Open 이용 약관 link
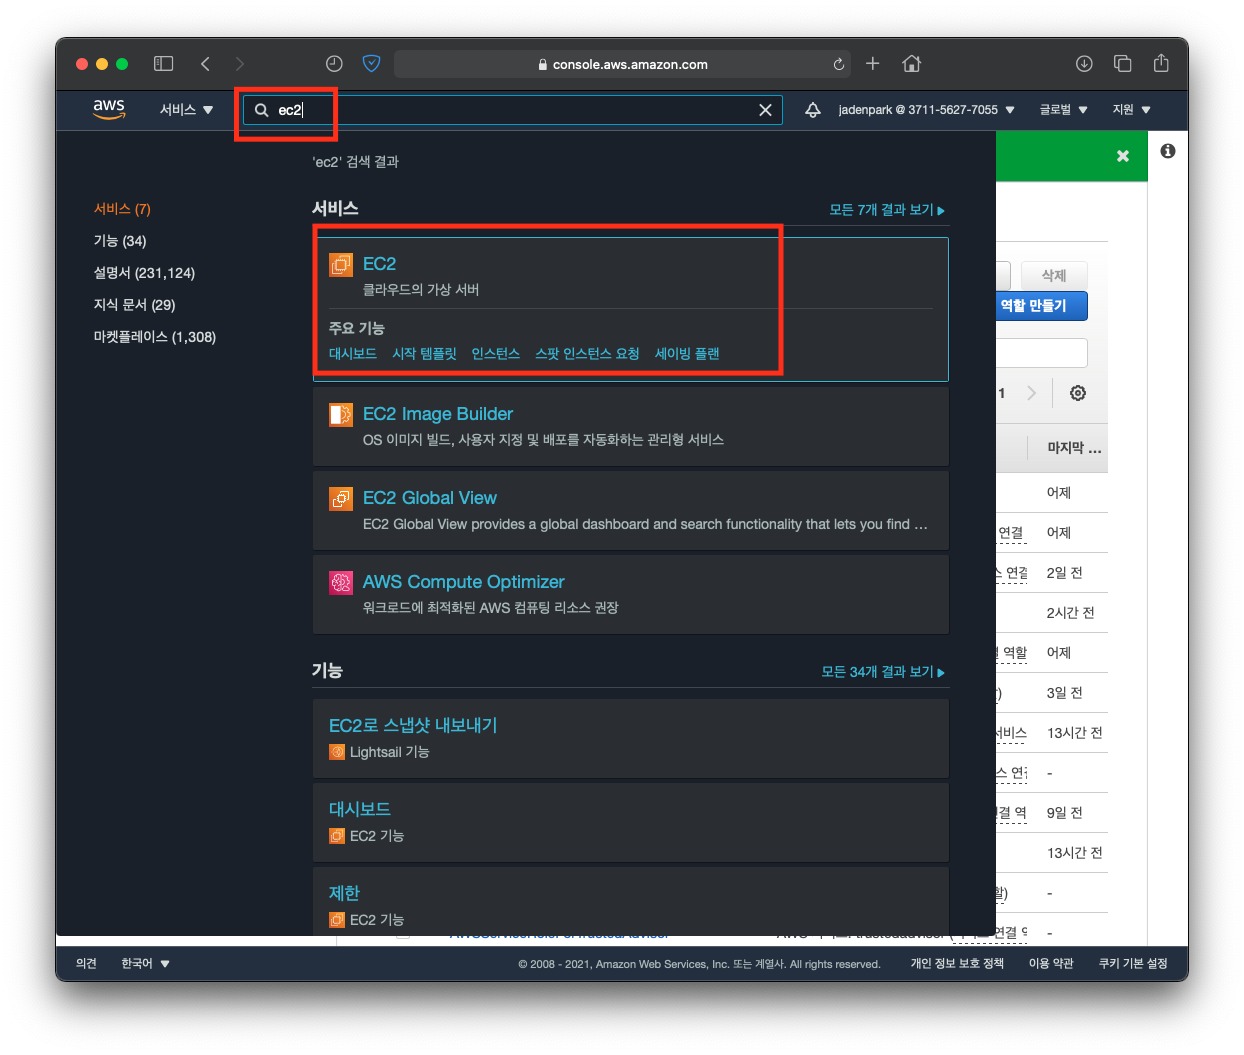This screenshot has width=1244, height=1055. [1051, 964]
